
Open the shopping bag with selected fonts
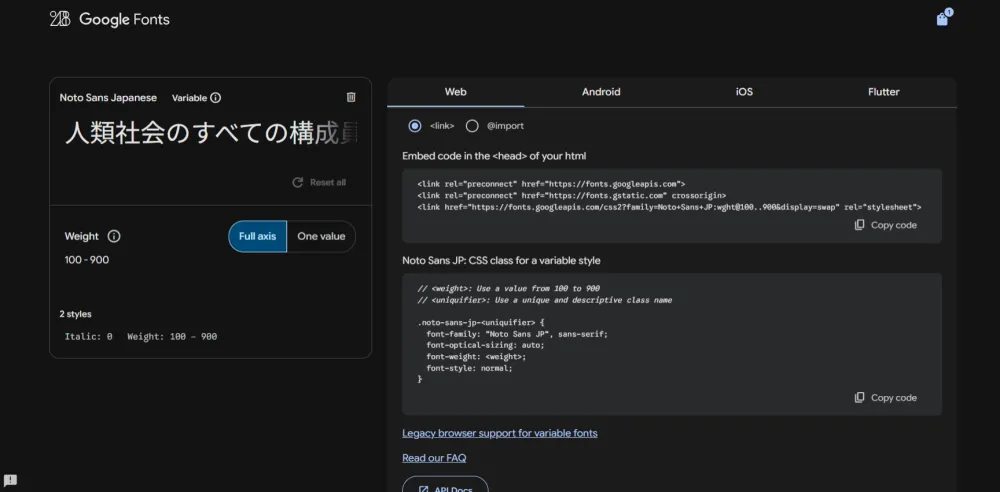coord(942,19)
